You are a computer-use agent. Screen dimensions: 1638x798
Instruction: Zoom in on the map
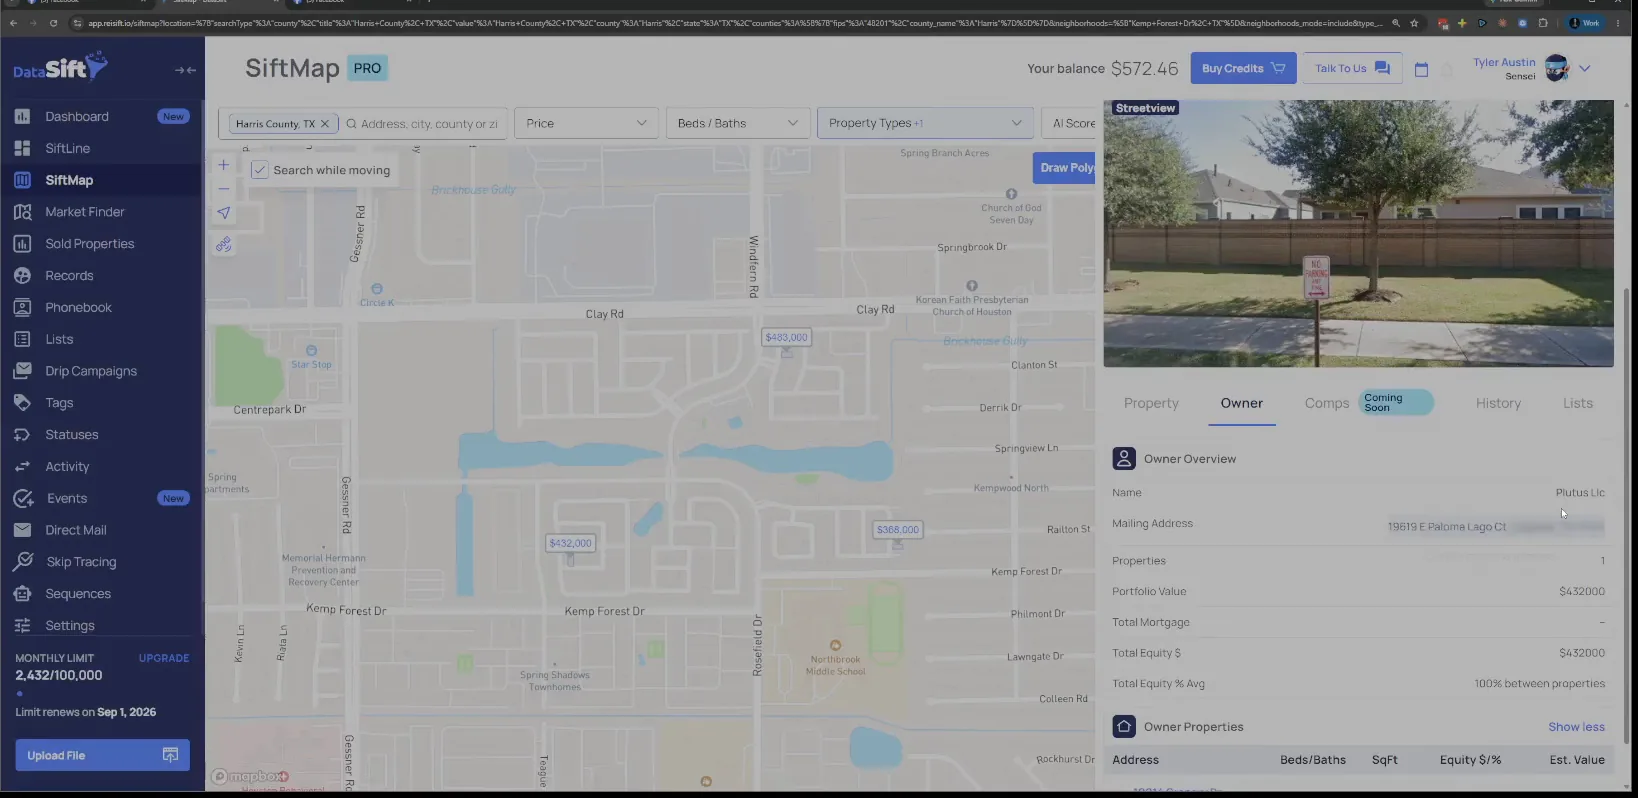(224, 165)
